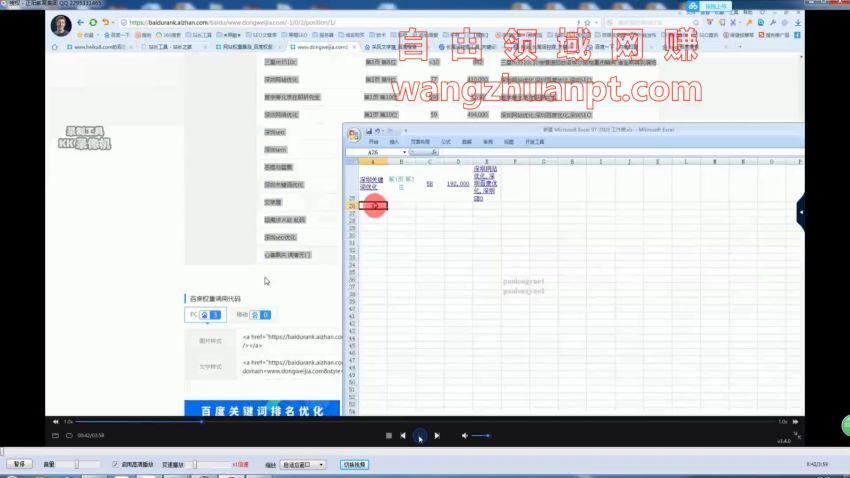
Task: Open the Excel 开发工具 ribbon tab
Action: coord(535,142)
